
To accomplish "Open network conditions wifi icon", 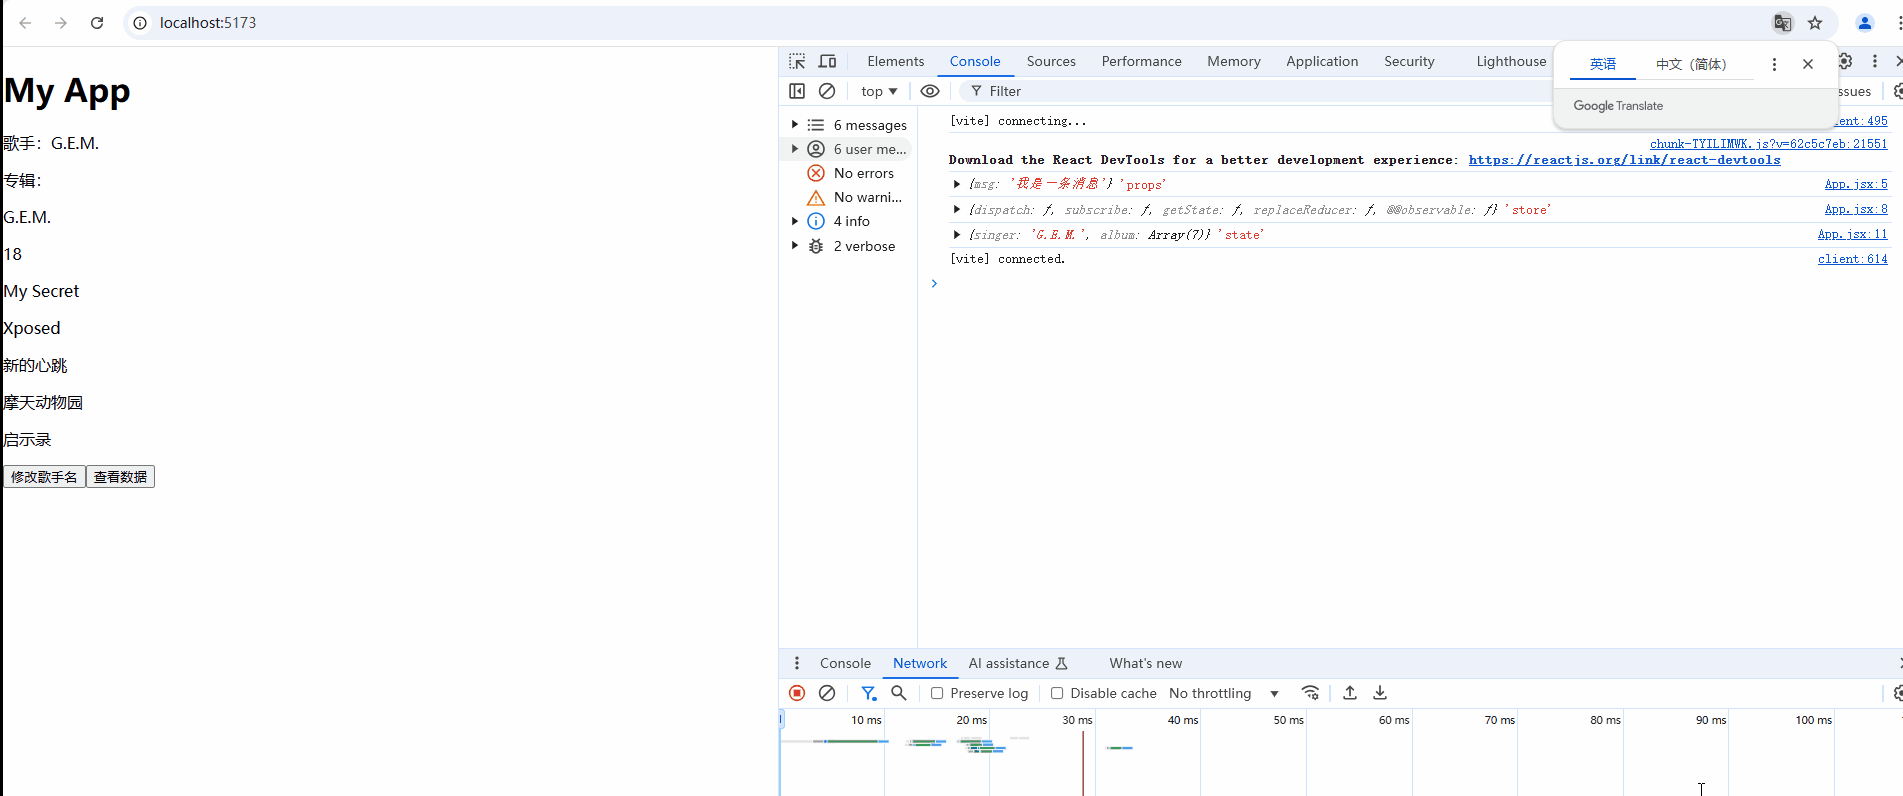I will pyautogui.click(x=1310, y=693).
